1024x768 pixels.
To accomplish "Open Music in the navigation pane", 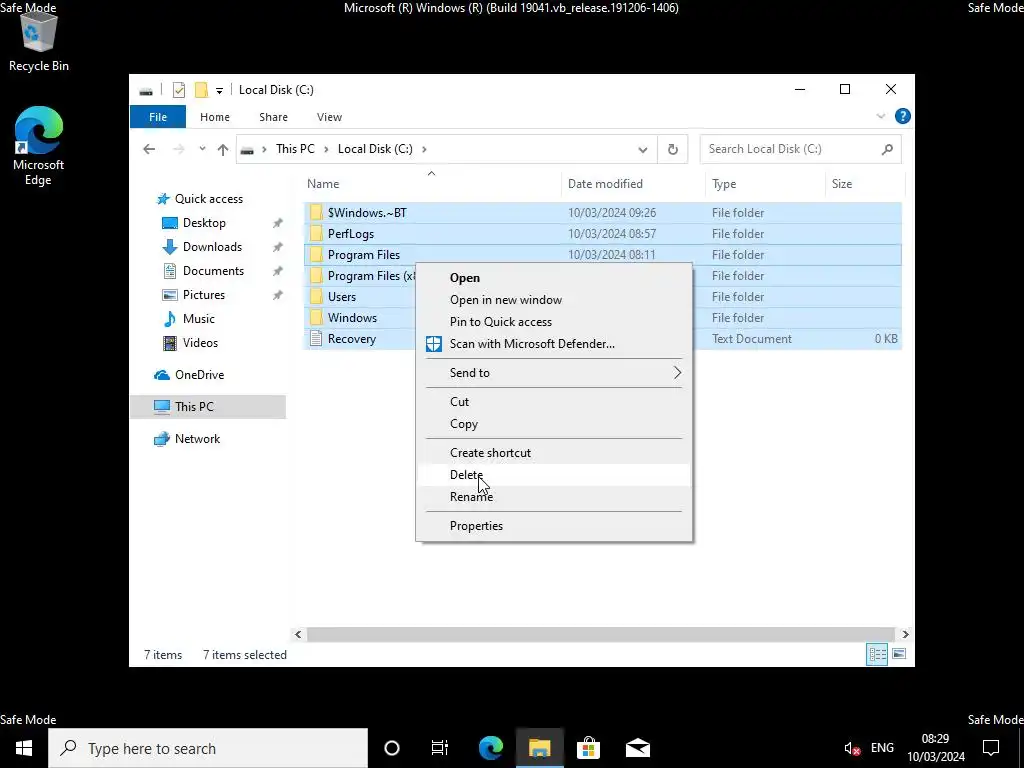I will 199,319.
